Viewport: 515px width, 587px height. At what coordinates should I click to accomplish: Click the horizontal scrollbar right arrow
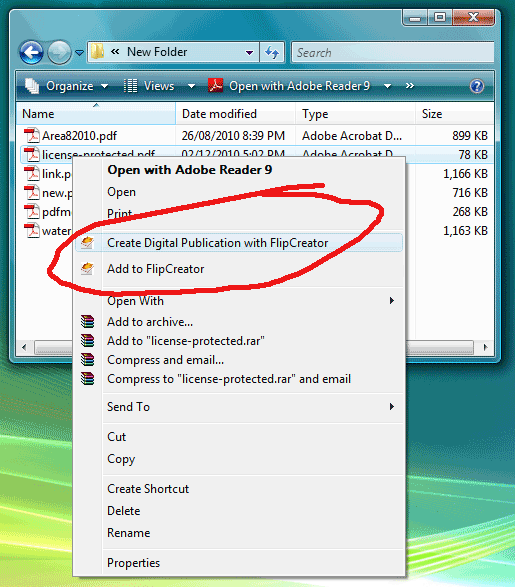pyautogui.click(x=485, y=347)
